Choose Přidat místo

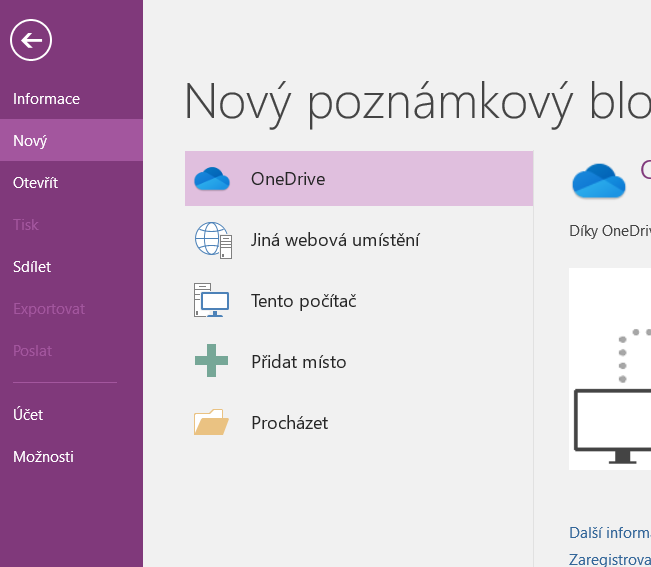[299, 362]
